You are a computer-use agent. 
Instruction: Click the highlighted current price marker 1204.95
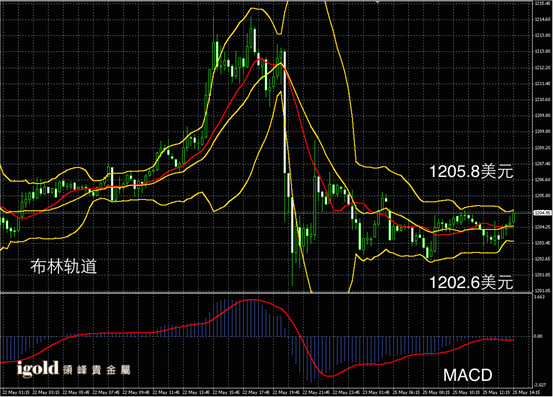click(542, 213)
